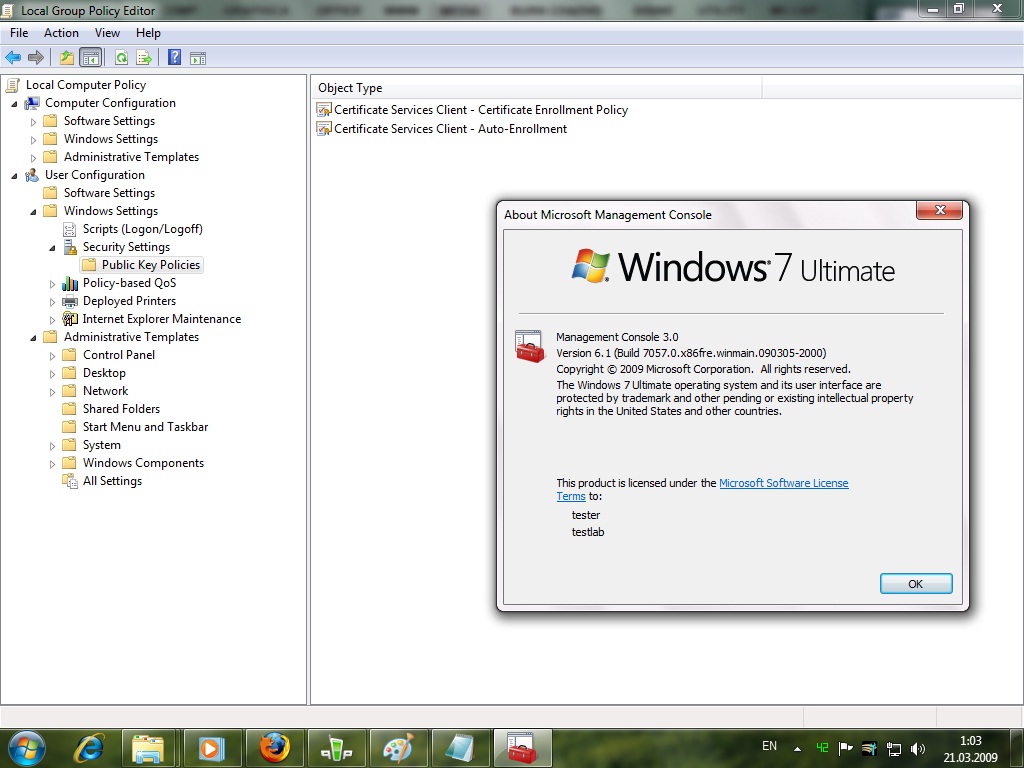The image size is (1024, 768).
Task: Collapse Administrative Templates under User Configuration
Action: [x=33, y=338]
